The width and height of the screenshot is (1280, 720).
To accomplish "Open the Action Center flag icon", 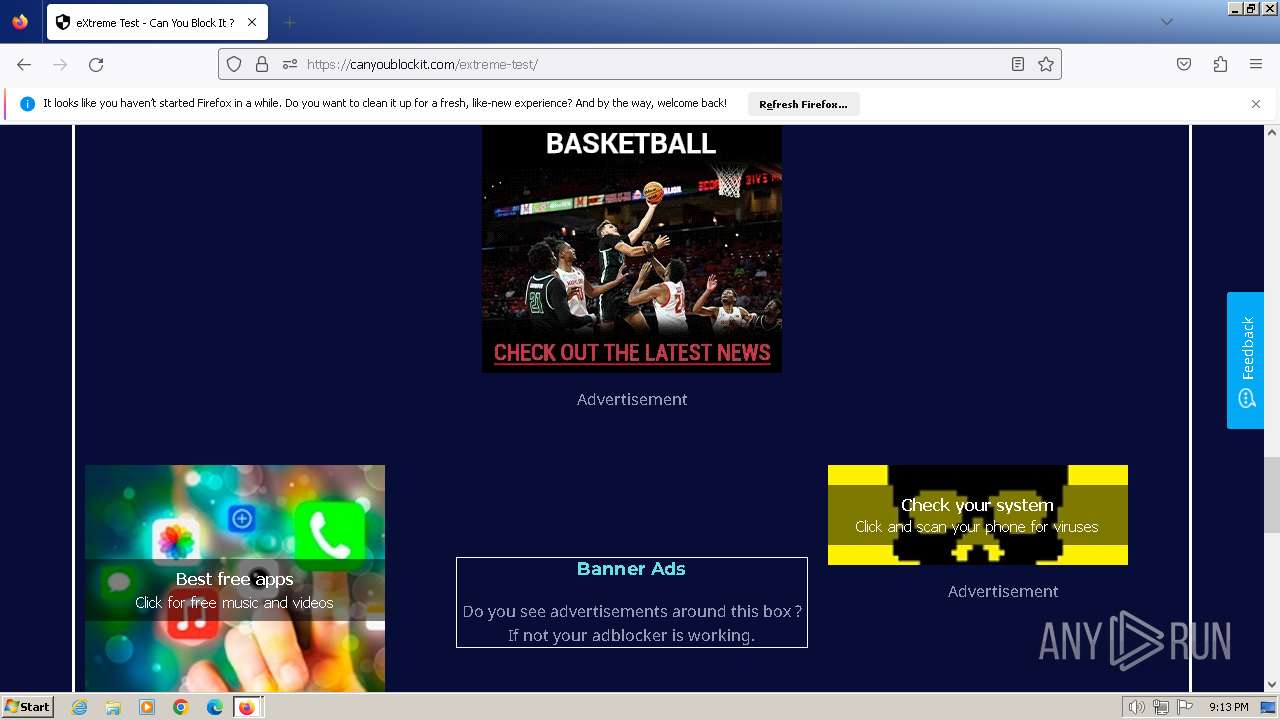I will pos(1185,707).
